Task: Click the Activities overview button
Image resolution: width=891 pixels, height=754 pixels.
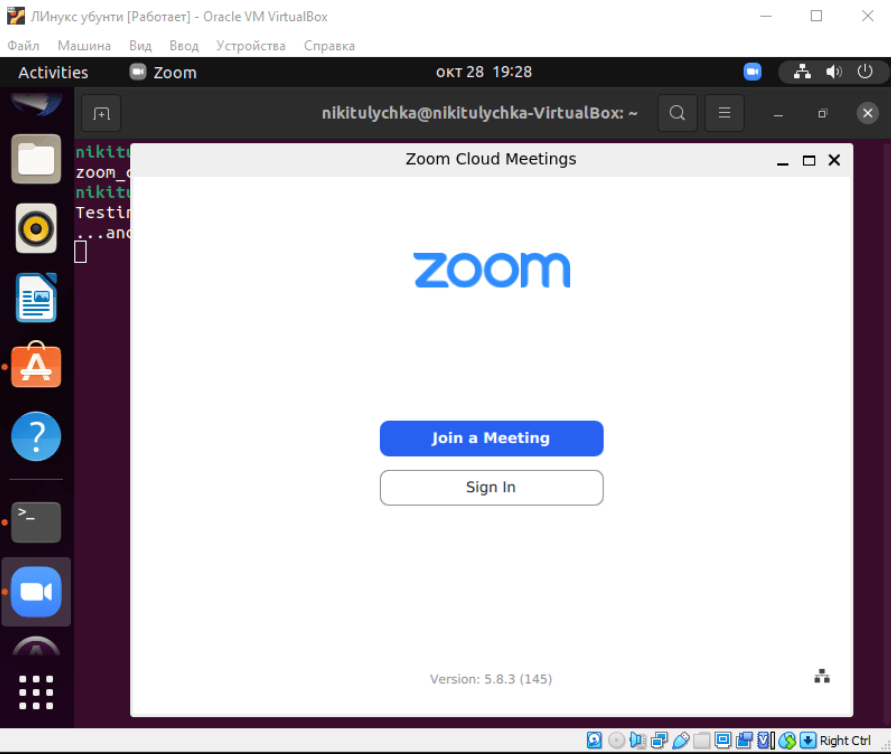Action: point(53,72)
